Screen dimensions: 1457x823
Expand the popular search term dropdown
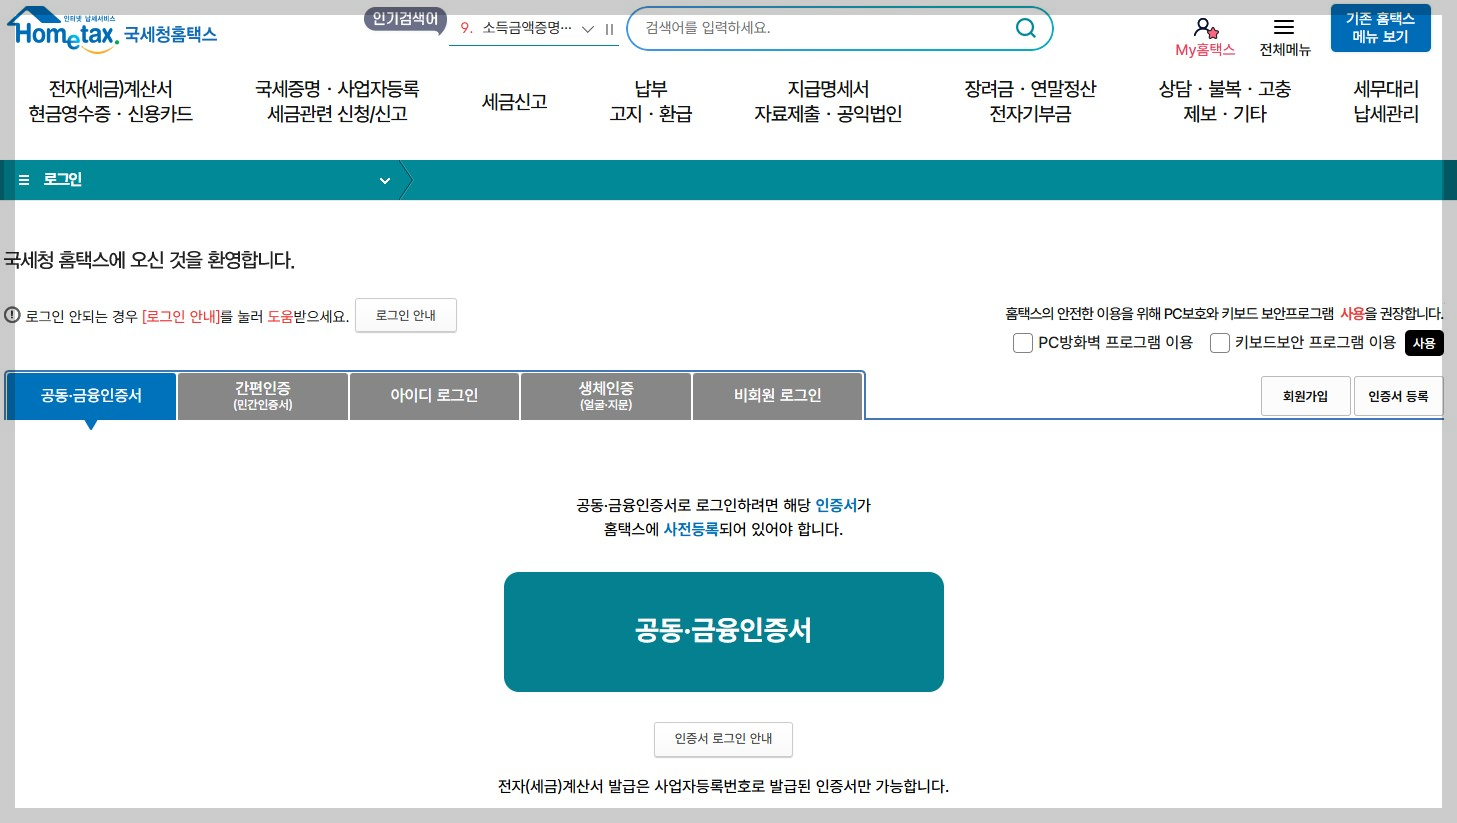point(588,29)
